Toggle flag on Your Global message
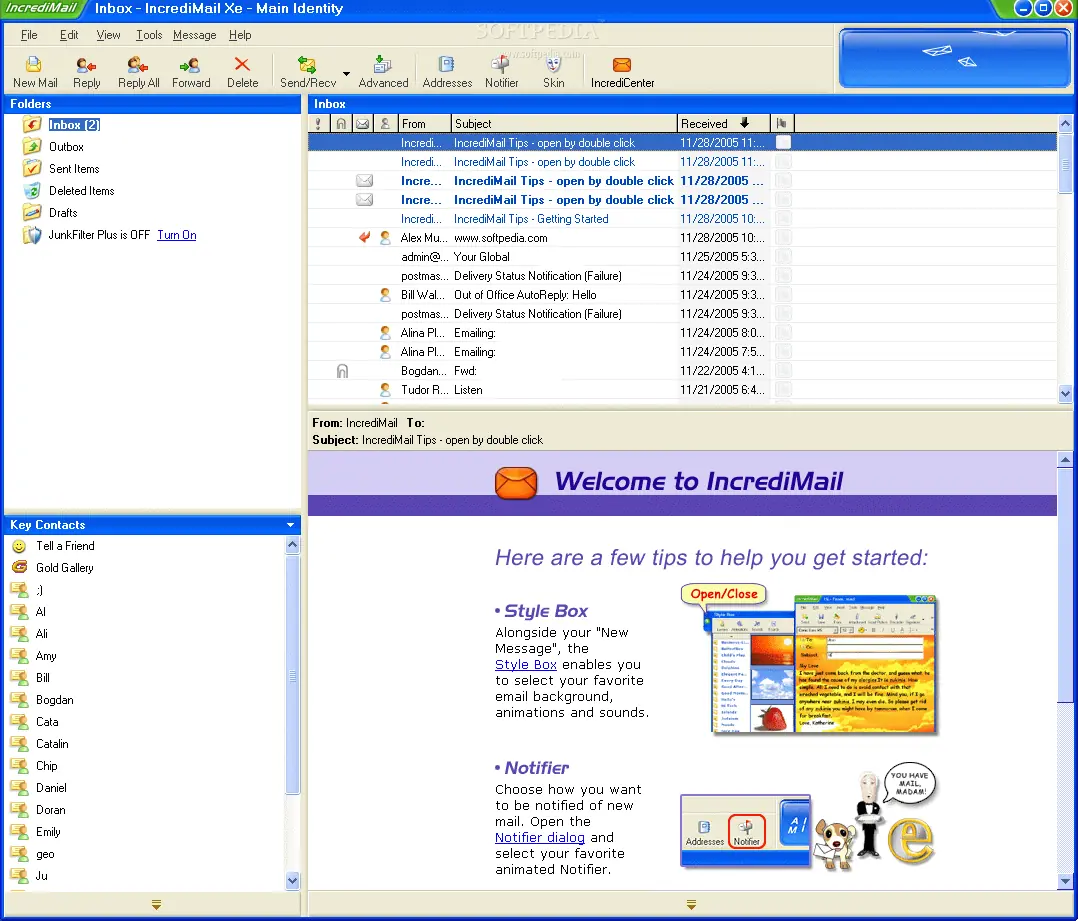The image size is (1078, 921). click(x=783, y=256)
